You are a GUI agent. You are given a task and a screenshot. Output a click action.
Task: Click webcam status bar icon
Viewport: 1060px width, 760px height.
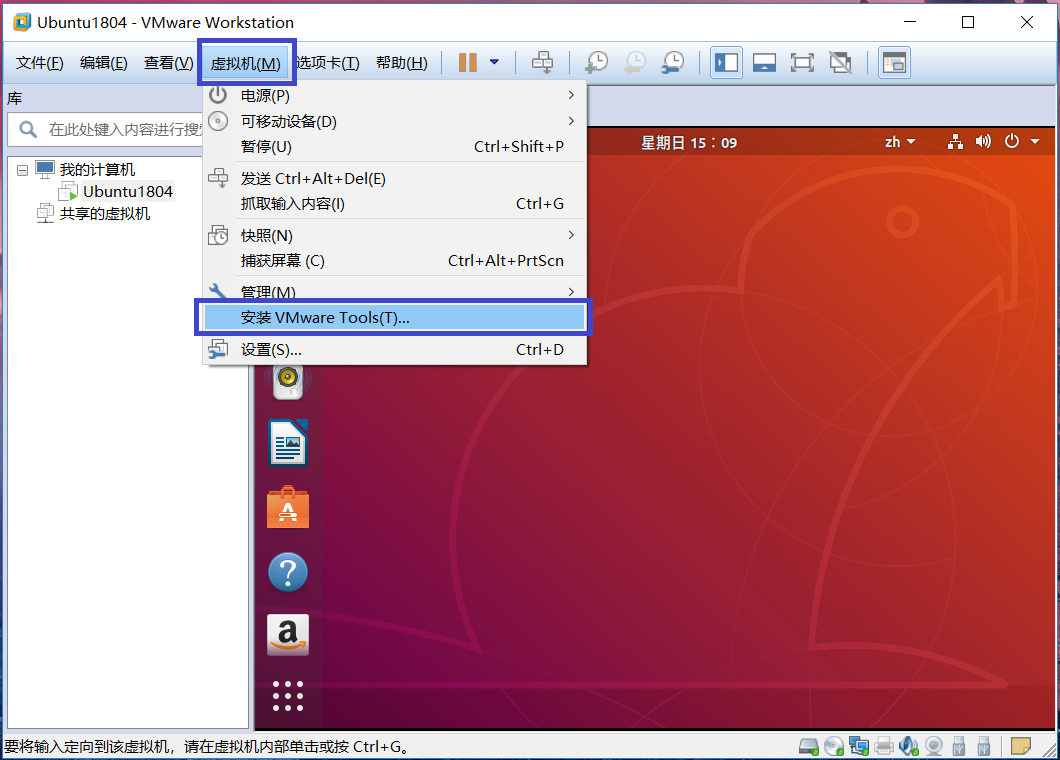[x=934, y=746]
